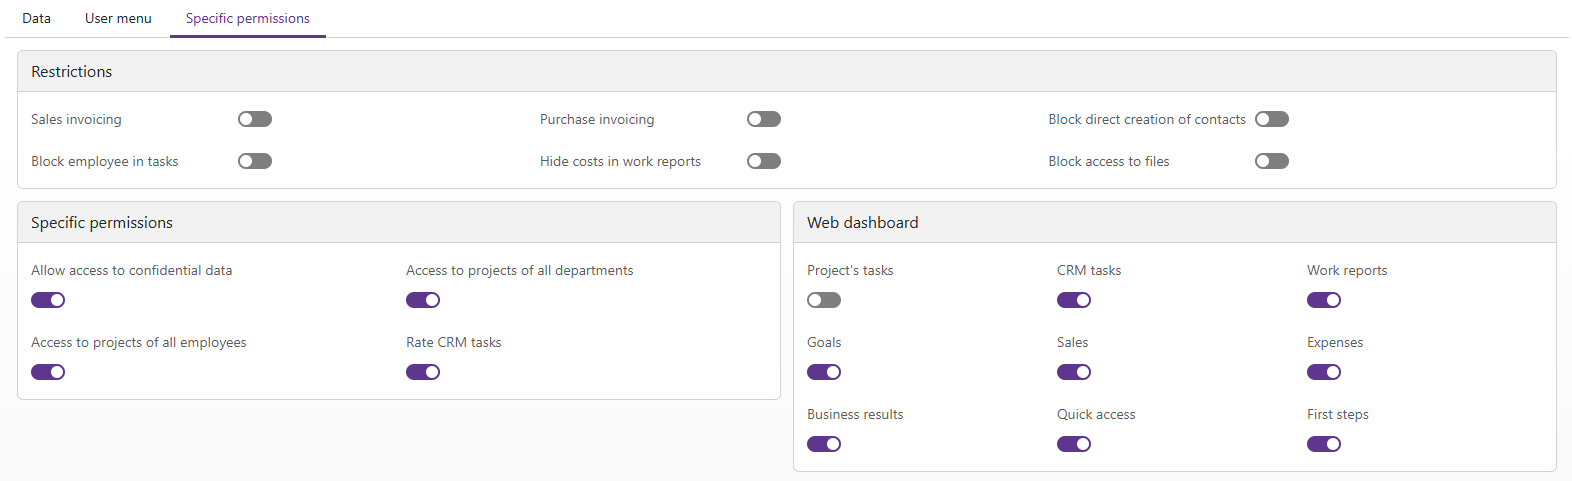Click the Block employee in tasks label
The image size is (1572, 481).
105,161
